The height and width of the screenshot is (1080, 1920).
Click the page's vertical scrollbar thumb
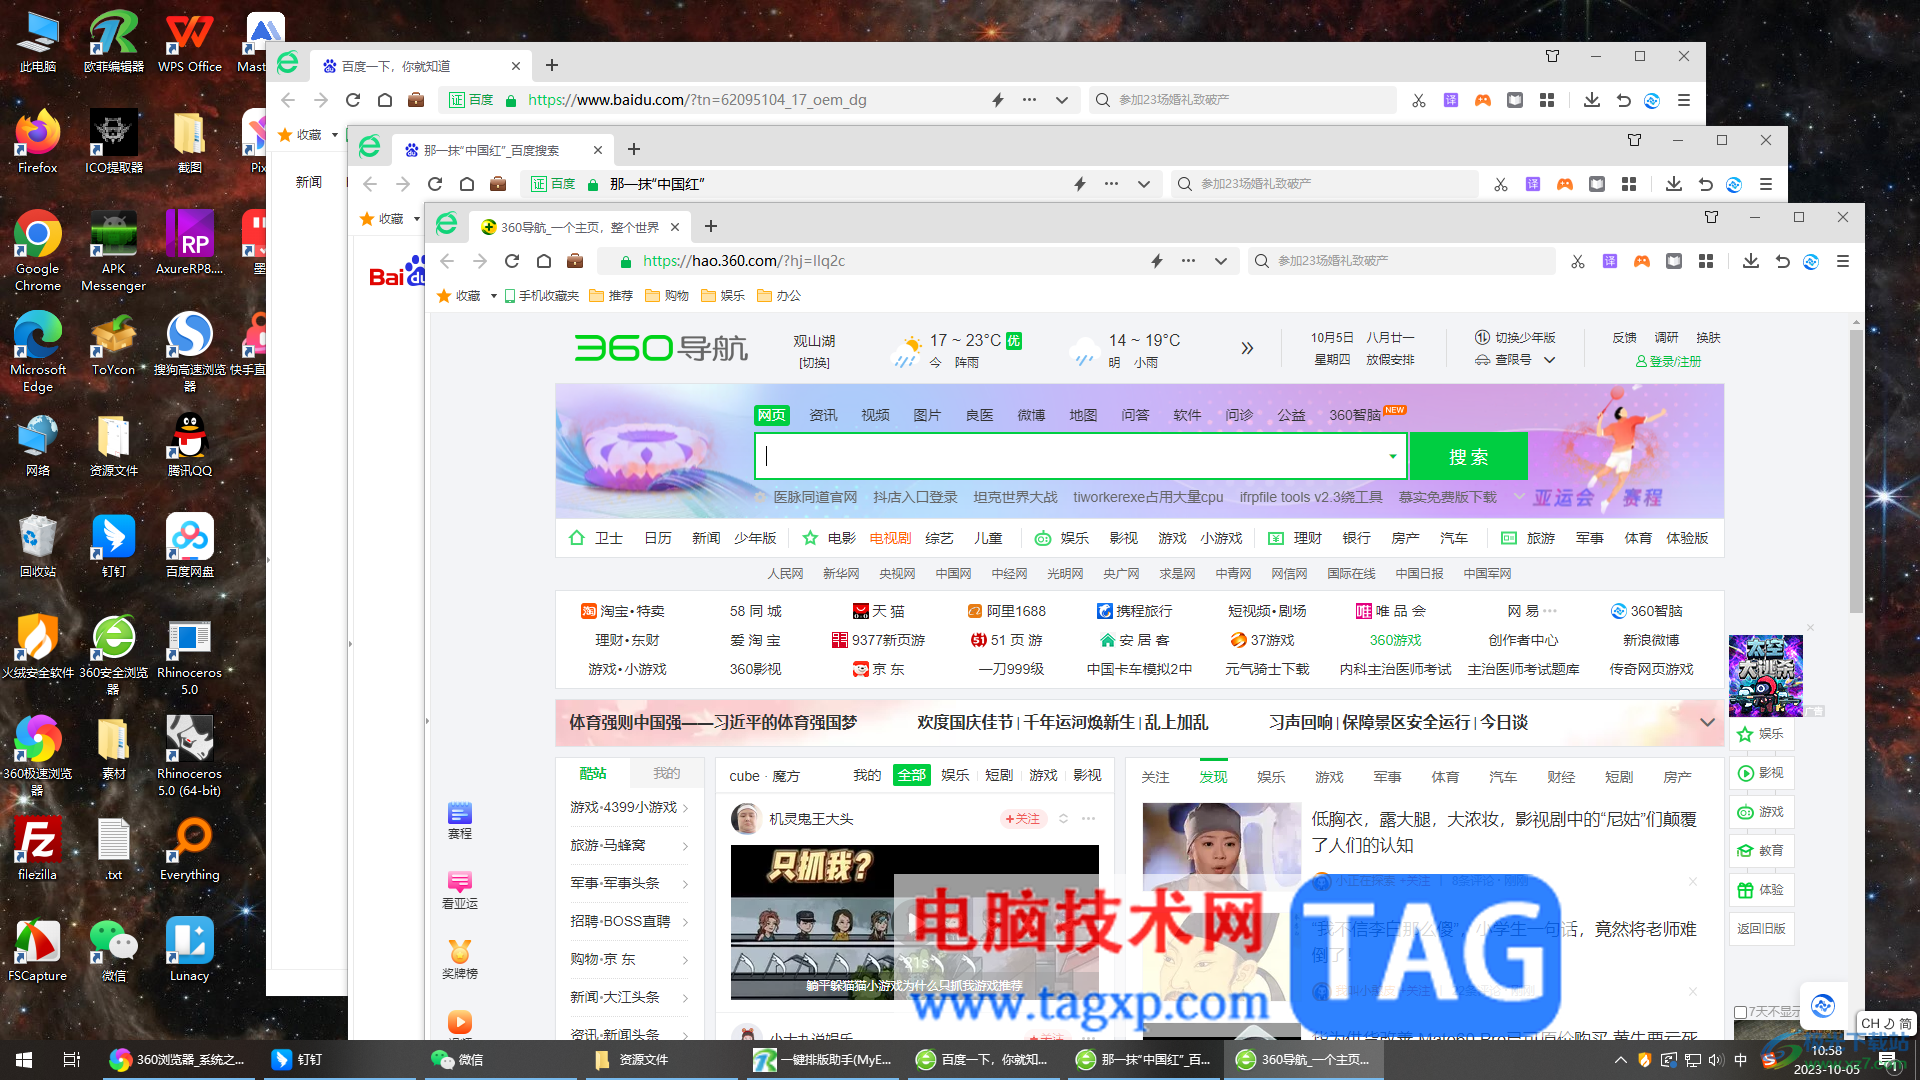coord(1856,470)
